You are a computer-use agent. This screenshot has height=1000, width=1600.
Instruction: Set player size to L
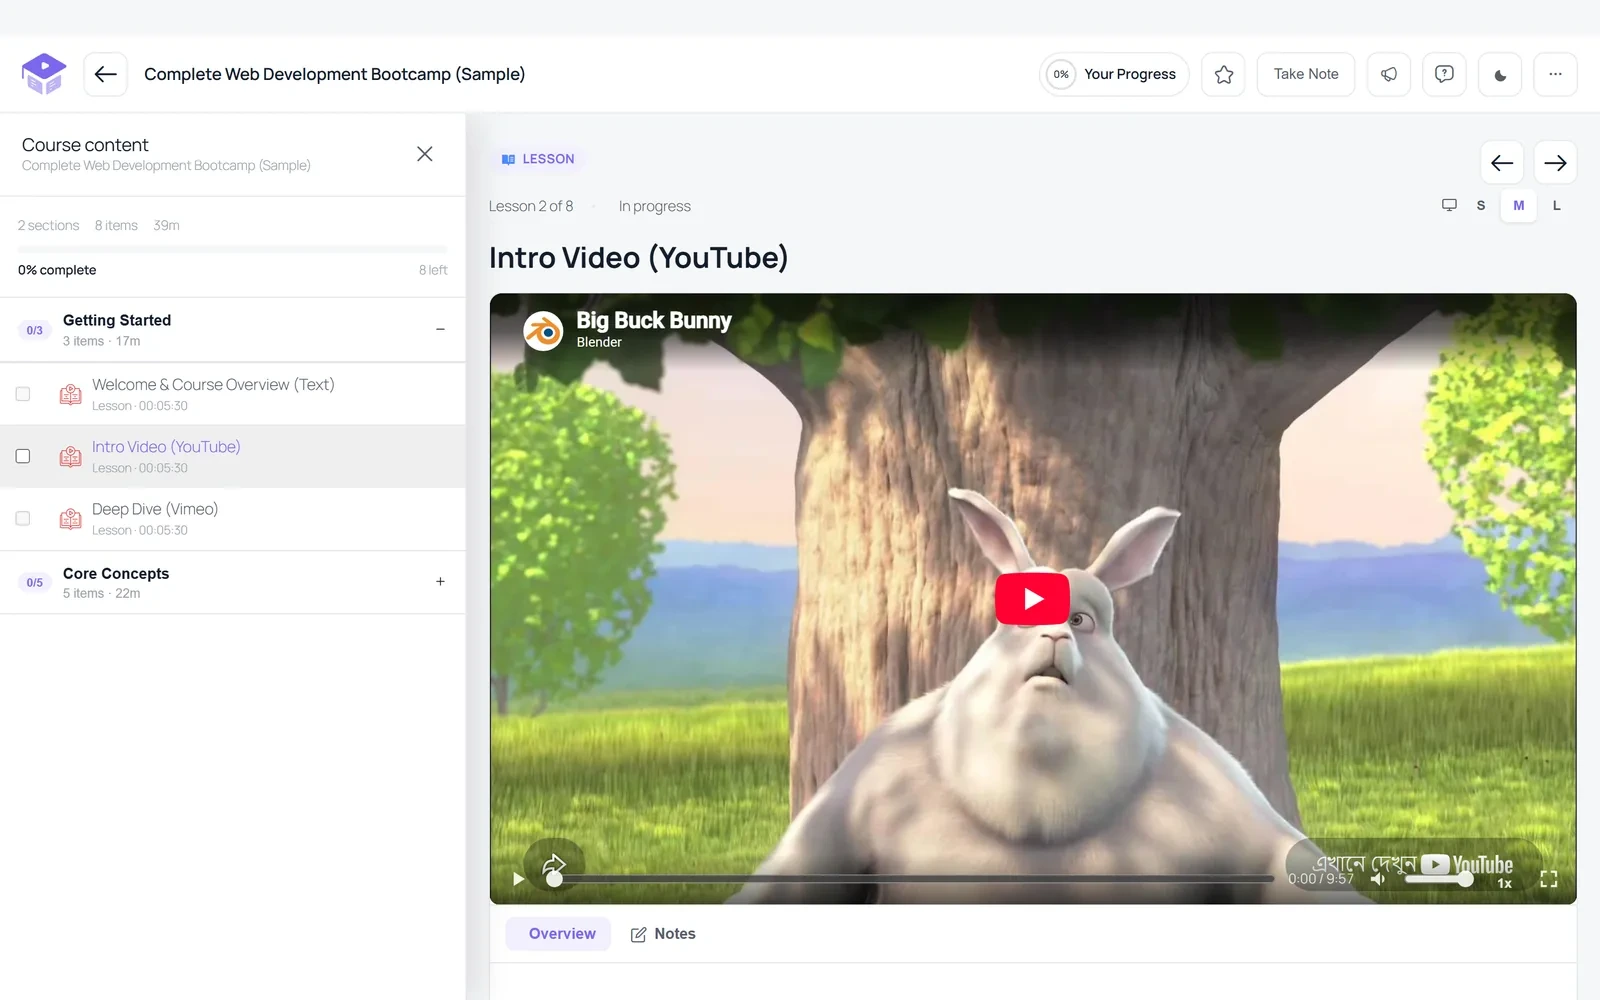pyautogui.click(x=1556, y=205)
